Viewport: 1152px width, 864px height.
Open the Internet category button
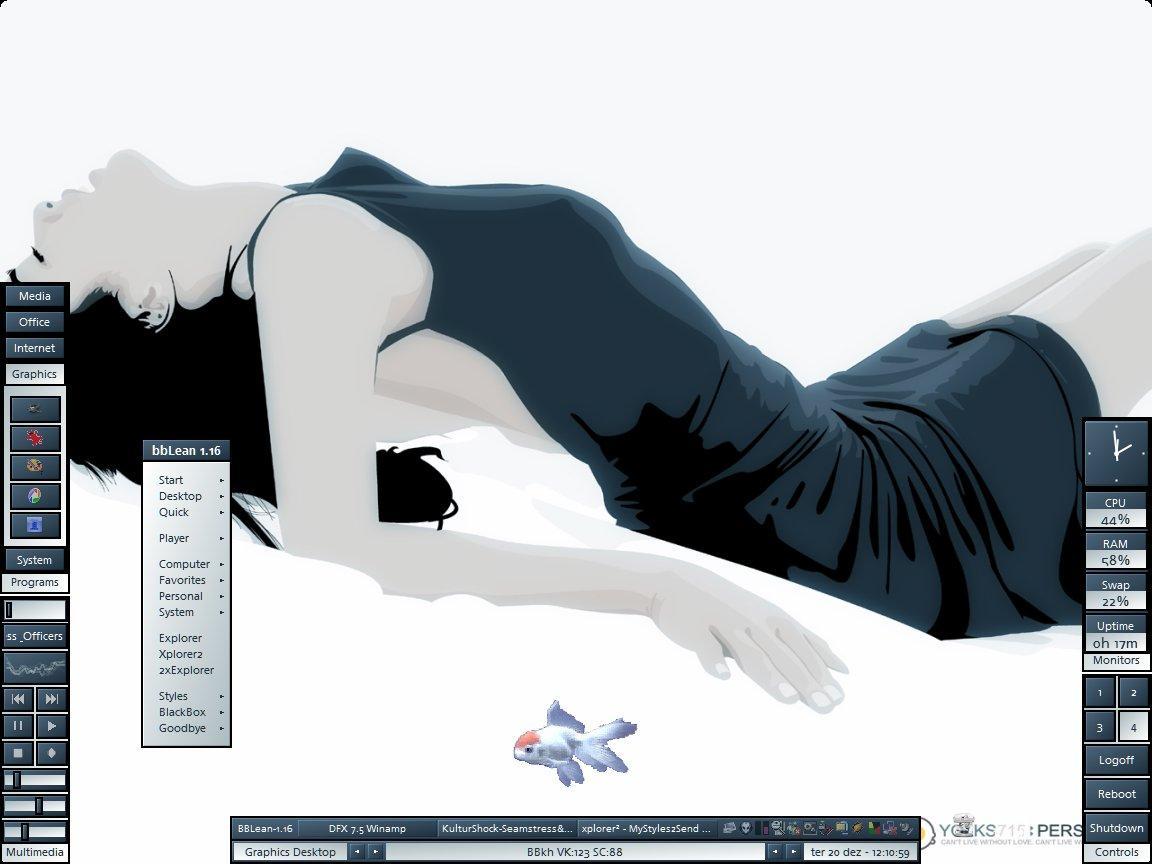tap(35, 348)
